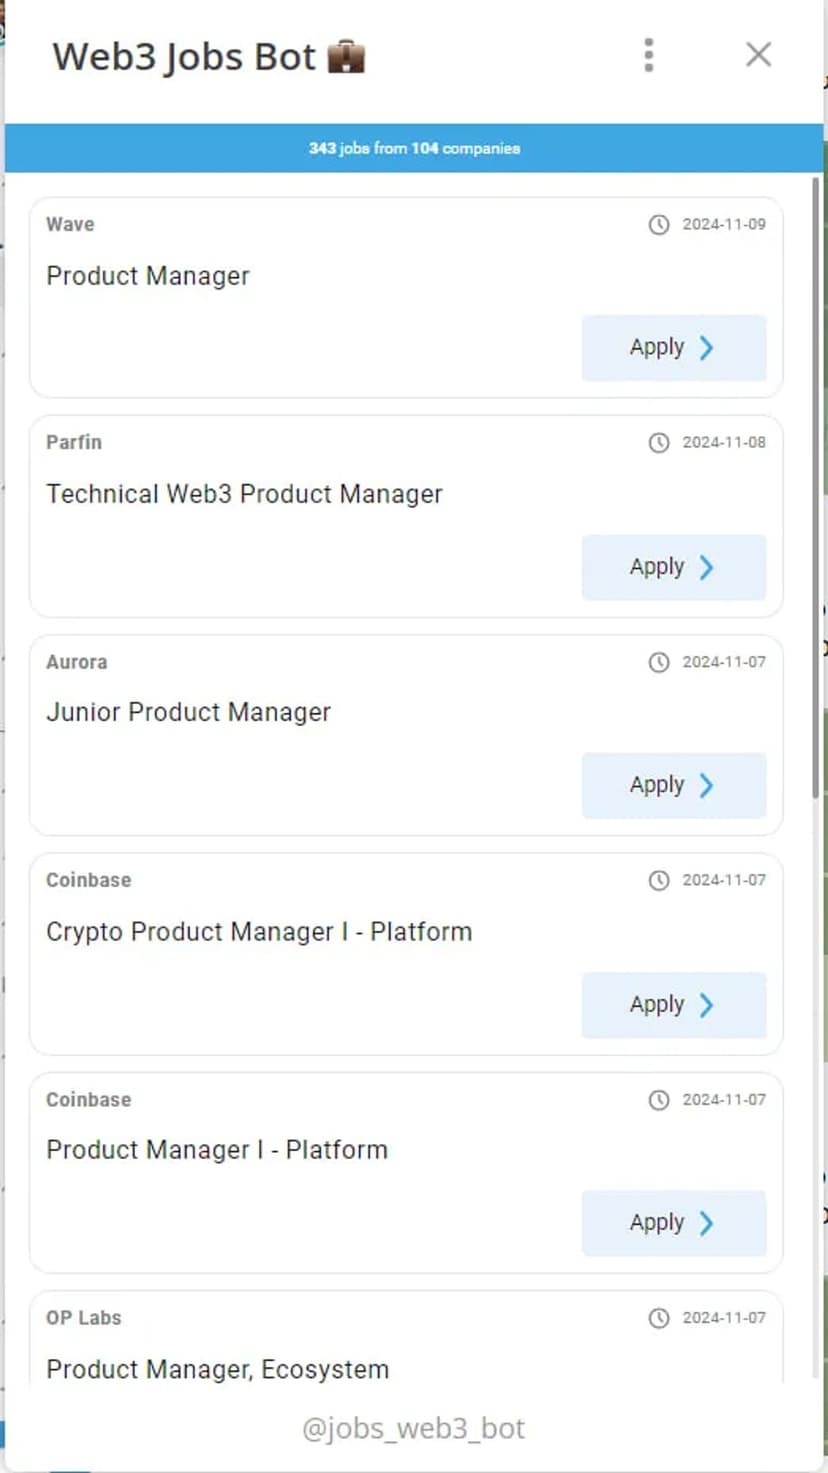
Task: Apply to Aurora Junior Product Manager
Action: (673, 785)
